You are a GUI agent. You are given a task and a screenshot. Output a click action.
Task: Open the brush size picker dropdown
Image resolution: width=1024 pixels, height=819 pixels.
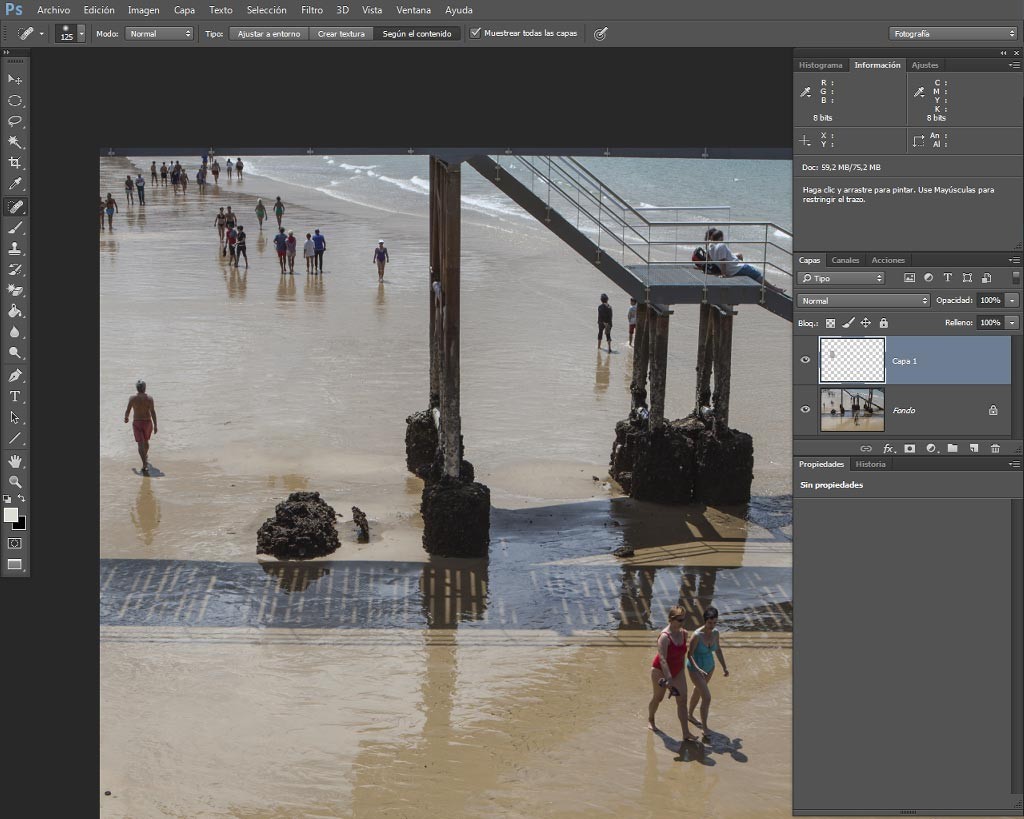[x=81, y=33]
